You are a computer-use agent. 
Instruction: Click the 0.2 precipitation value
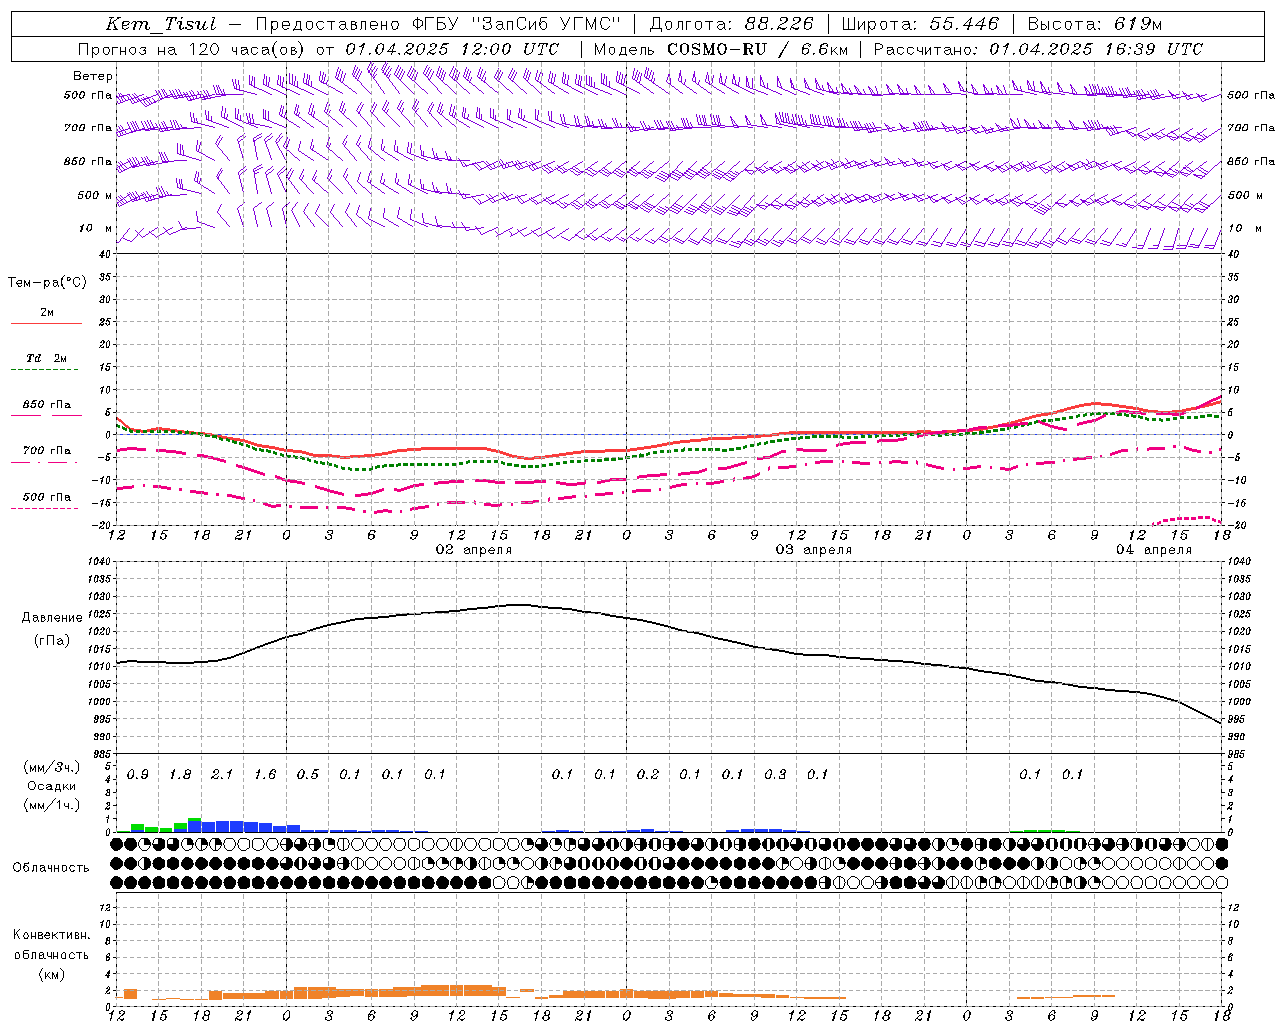tap(648, 774)
